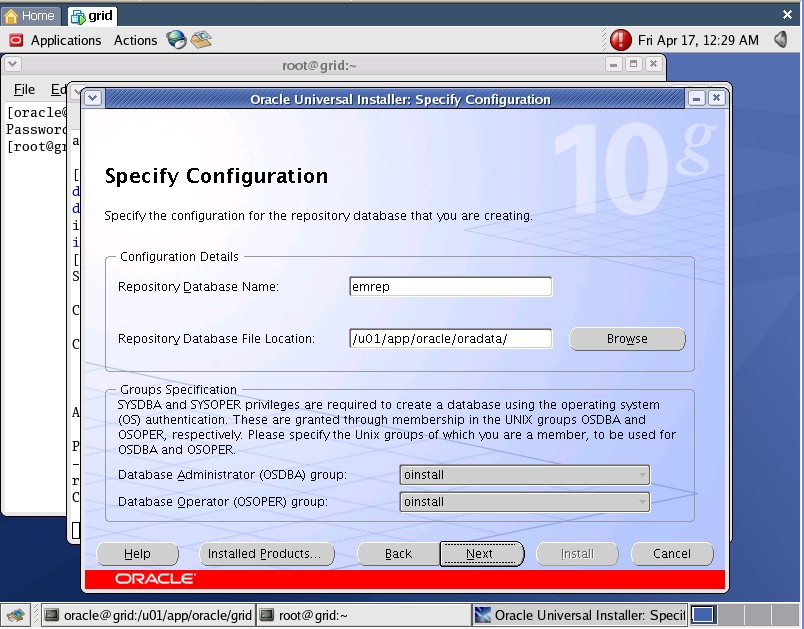Click the email launcher icon in panel
Viewport: 804px width, 629px height.
[x=201, y=40]
